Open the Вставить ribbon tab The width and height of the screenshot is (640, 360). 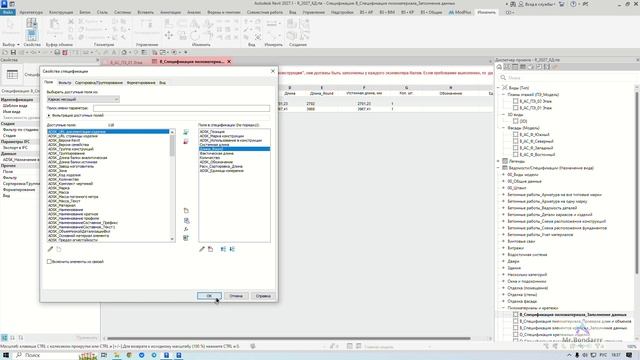coord(145,13)
